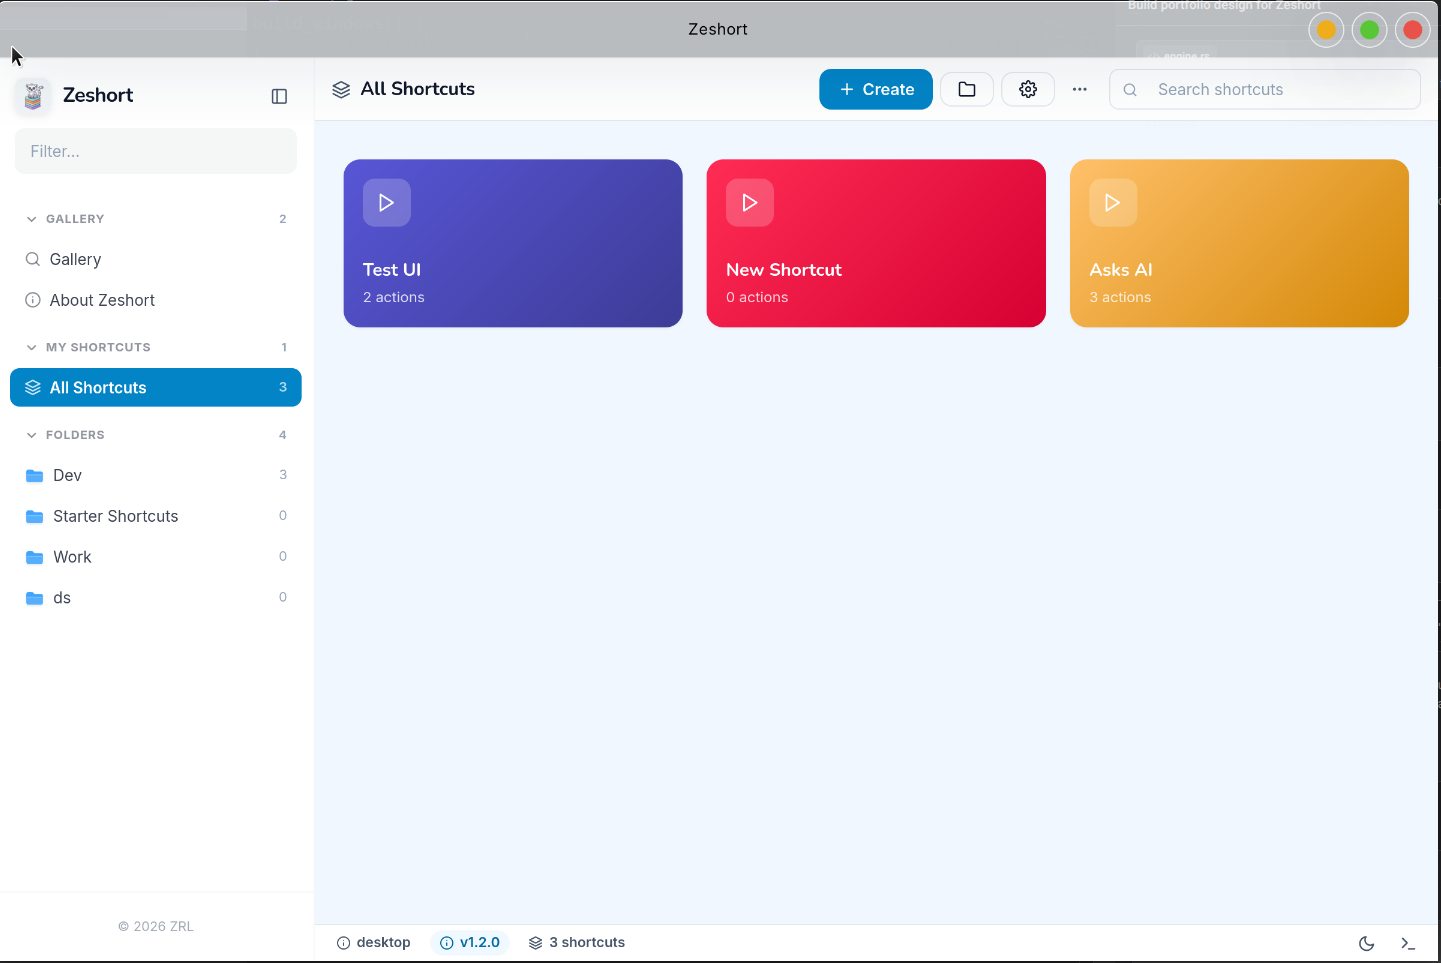Collapse the GALLERY section chevron
Image resolution: width=1441 pixels, height=963 pixels.
(x=32, y=219)
